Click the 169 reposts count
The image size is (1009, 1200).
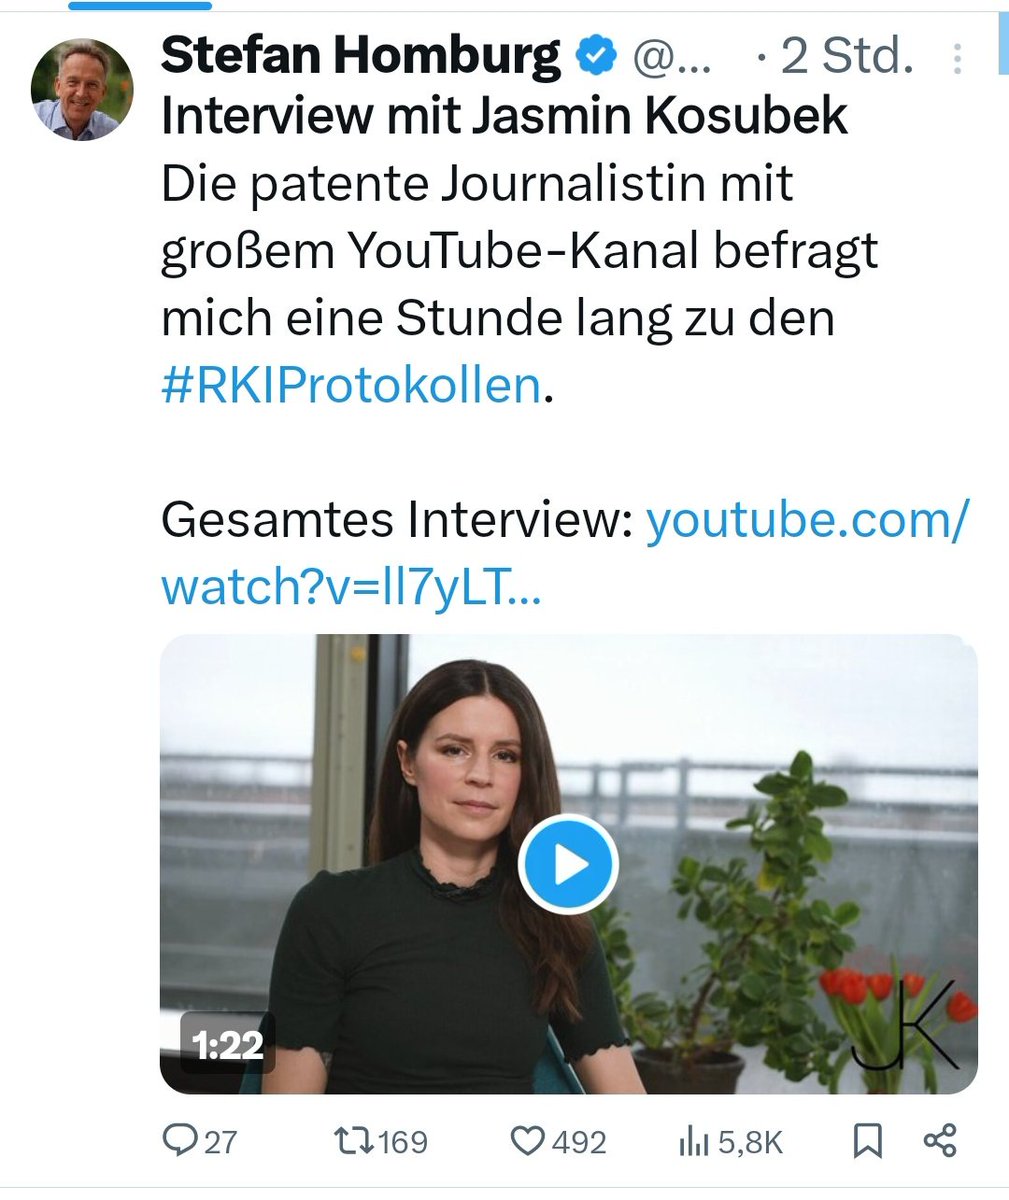(x=402, y=1142)
